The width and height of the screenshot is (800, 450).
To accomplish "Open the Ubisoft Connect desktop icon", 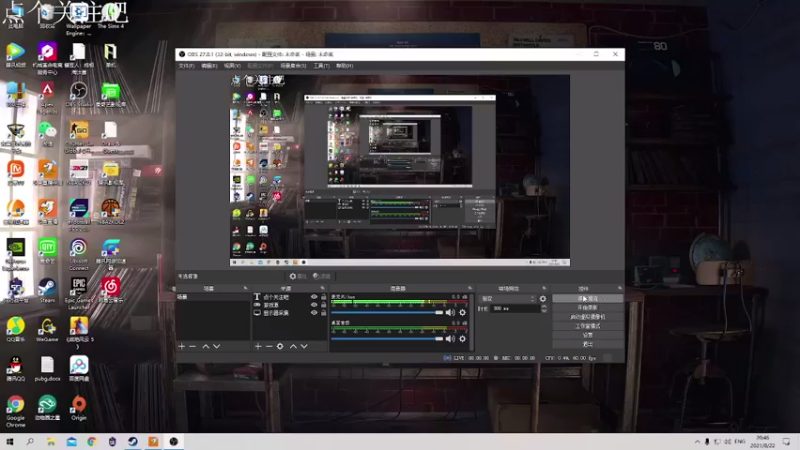I will pyautogui.click(x=79, y=254).
